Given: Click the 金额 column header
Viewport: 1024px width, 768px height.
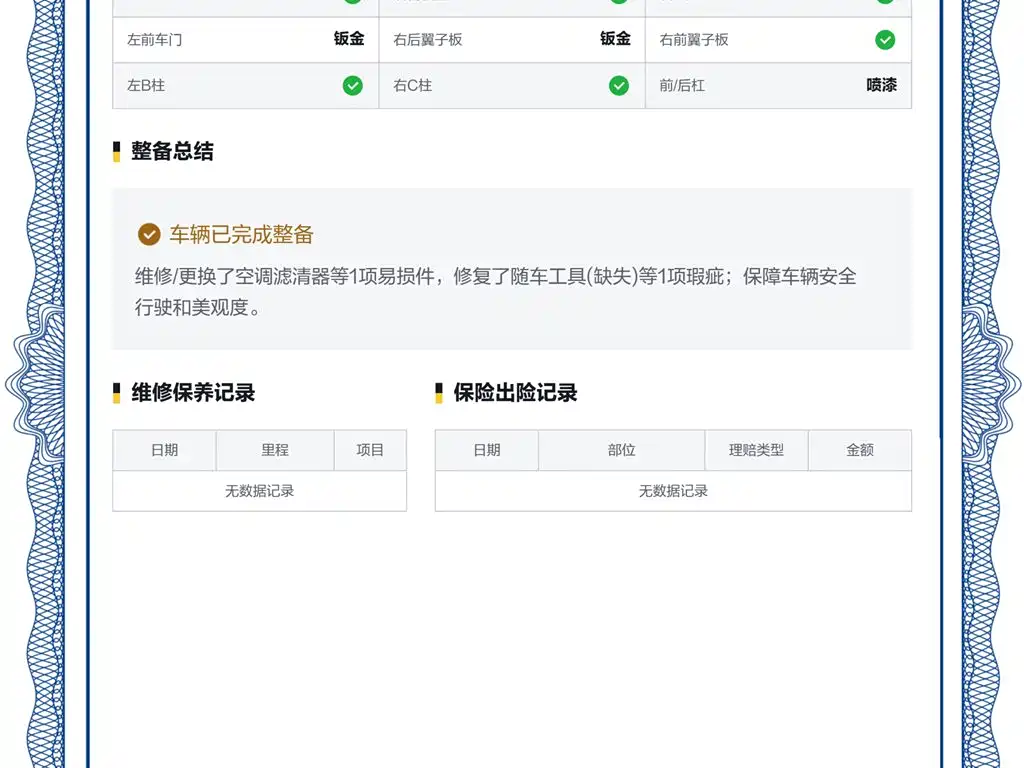Looking at the screenshot, I should 860,450.
